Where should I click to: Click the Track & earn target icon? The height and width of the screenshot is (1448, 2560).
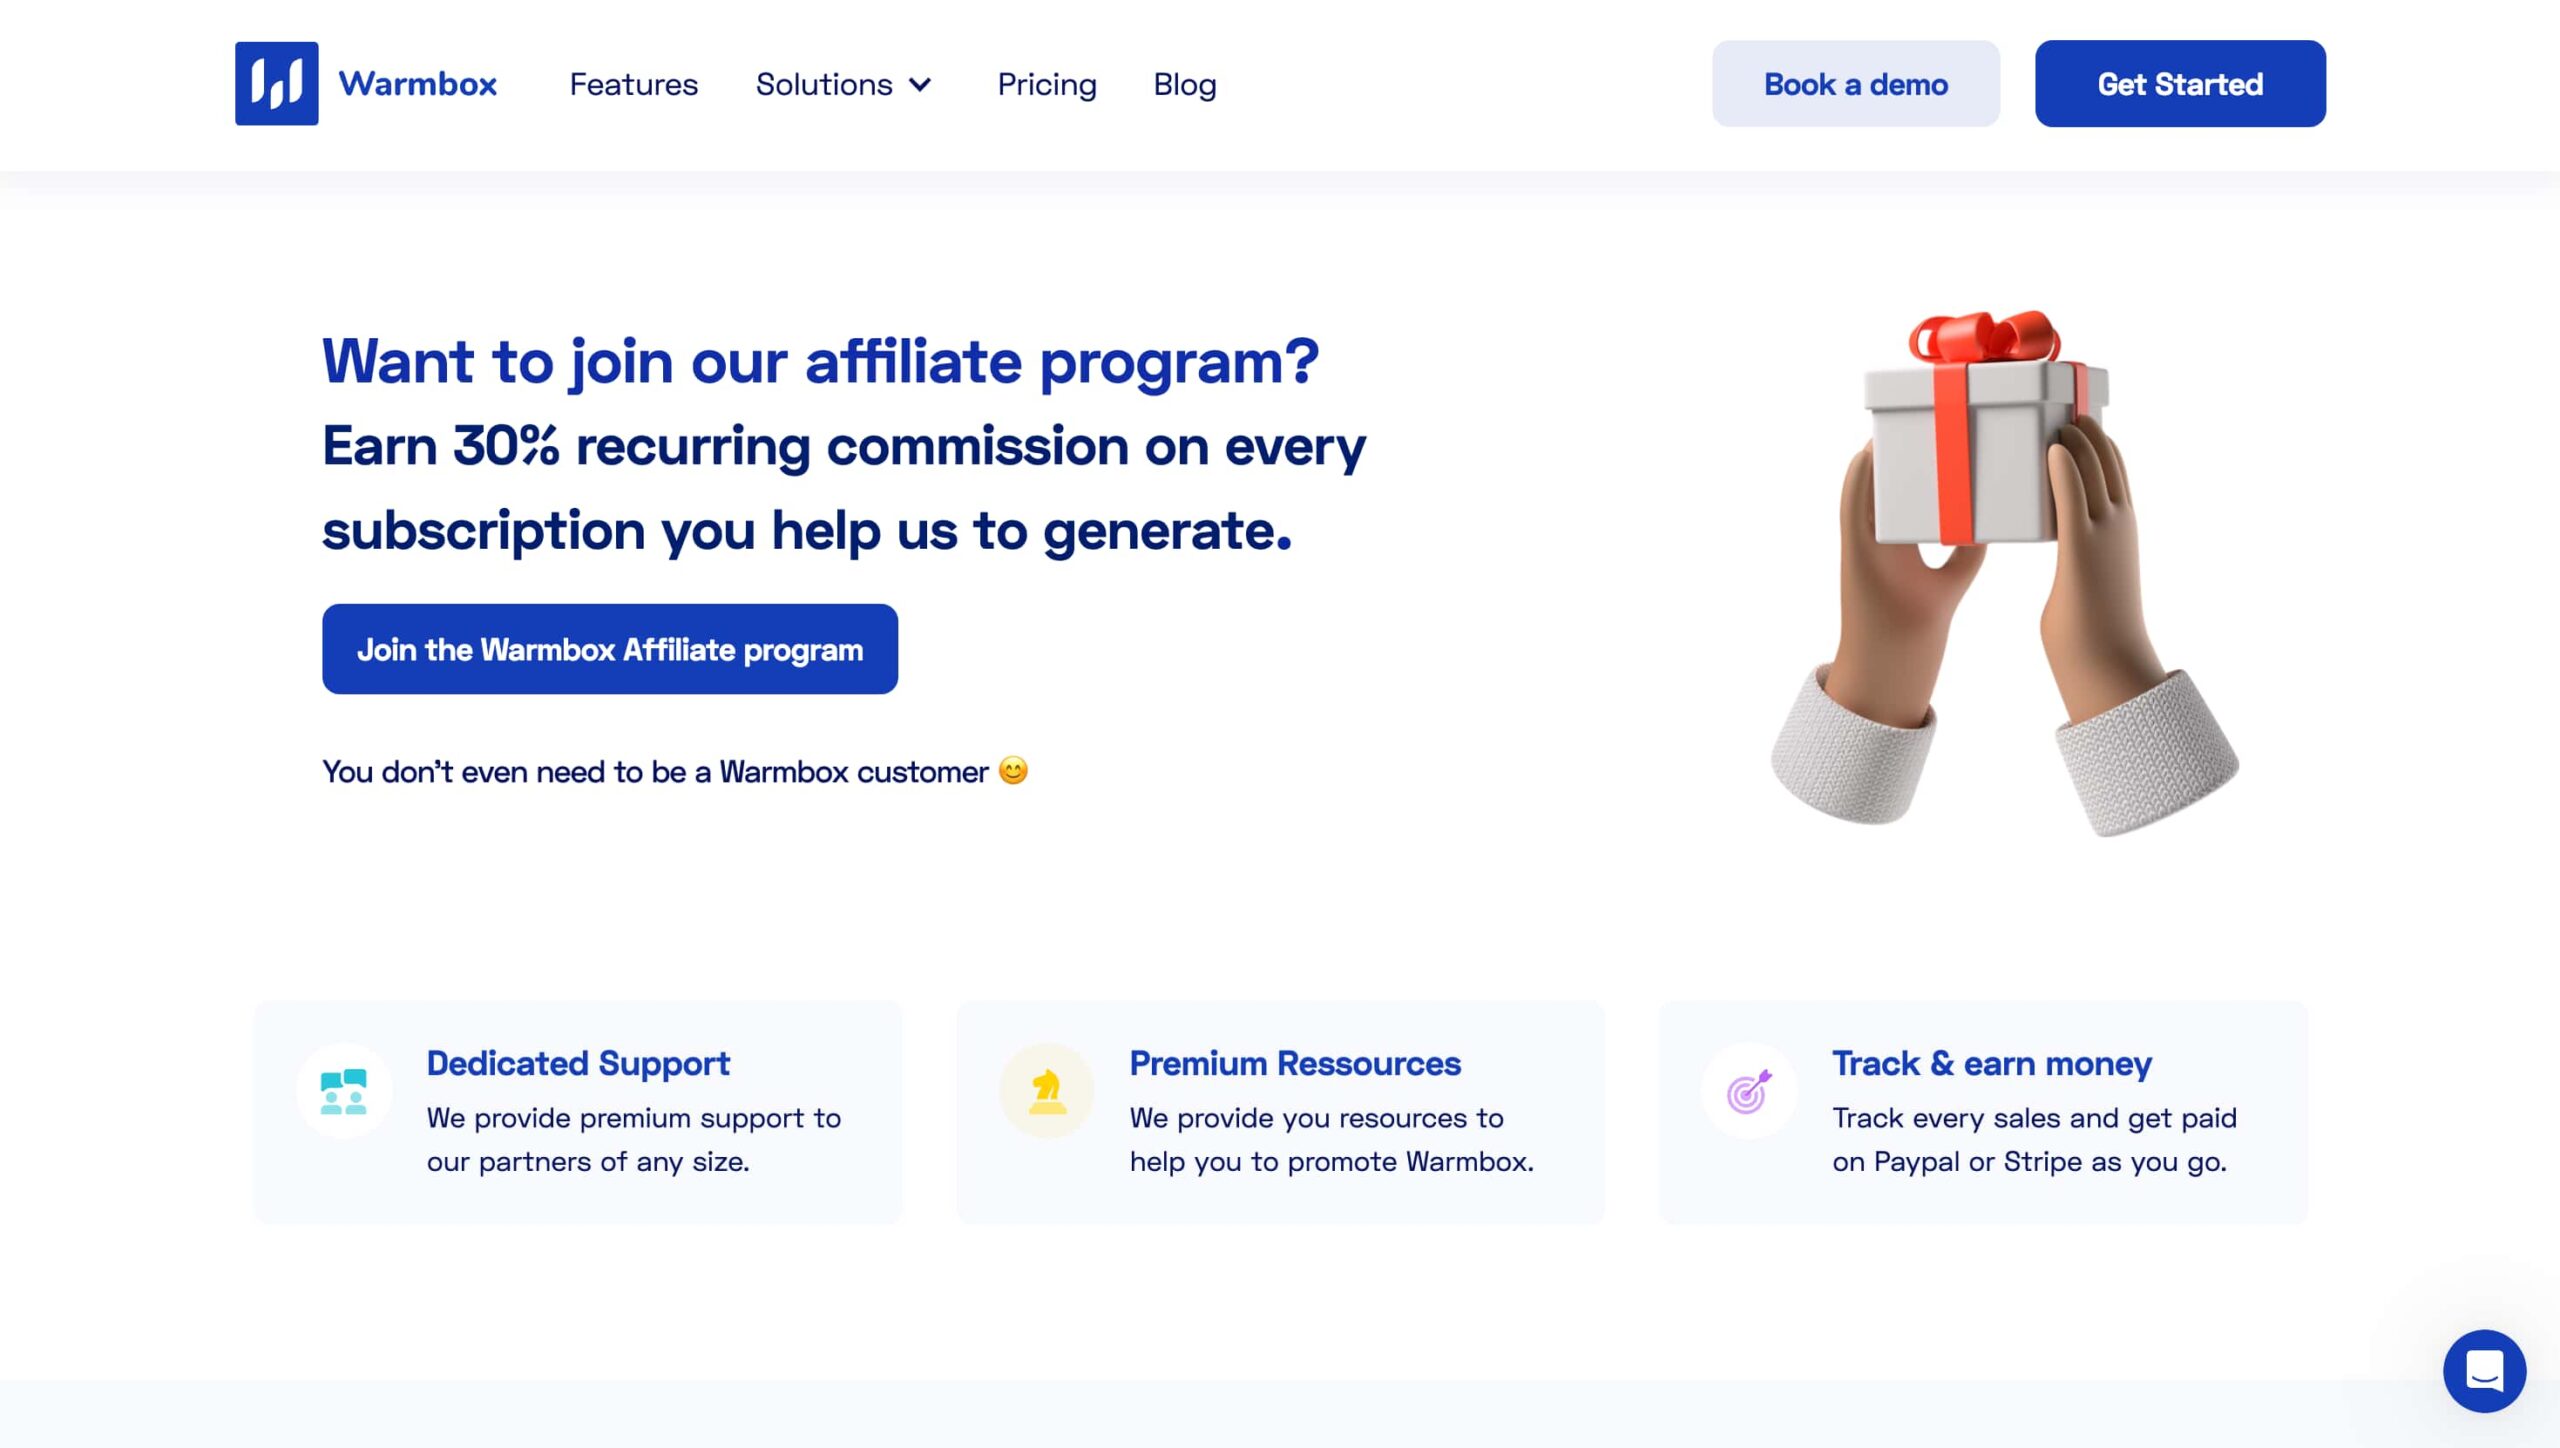pyautogui.click(x=1749, y=1091)
